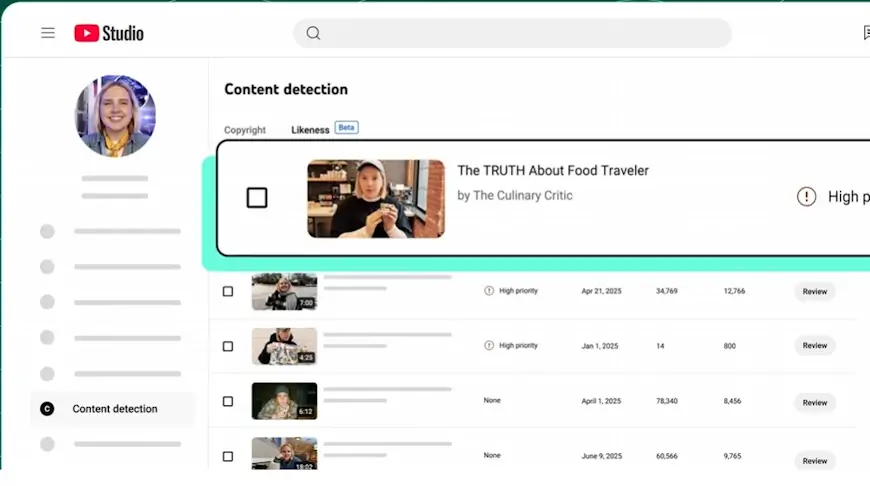Open The TRUTH About Food Traveler title
This screenshot has height=486, width=870.
(x=553, y=171)
